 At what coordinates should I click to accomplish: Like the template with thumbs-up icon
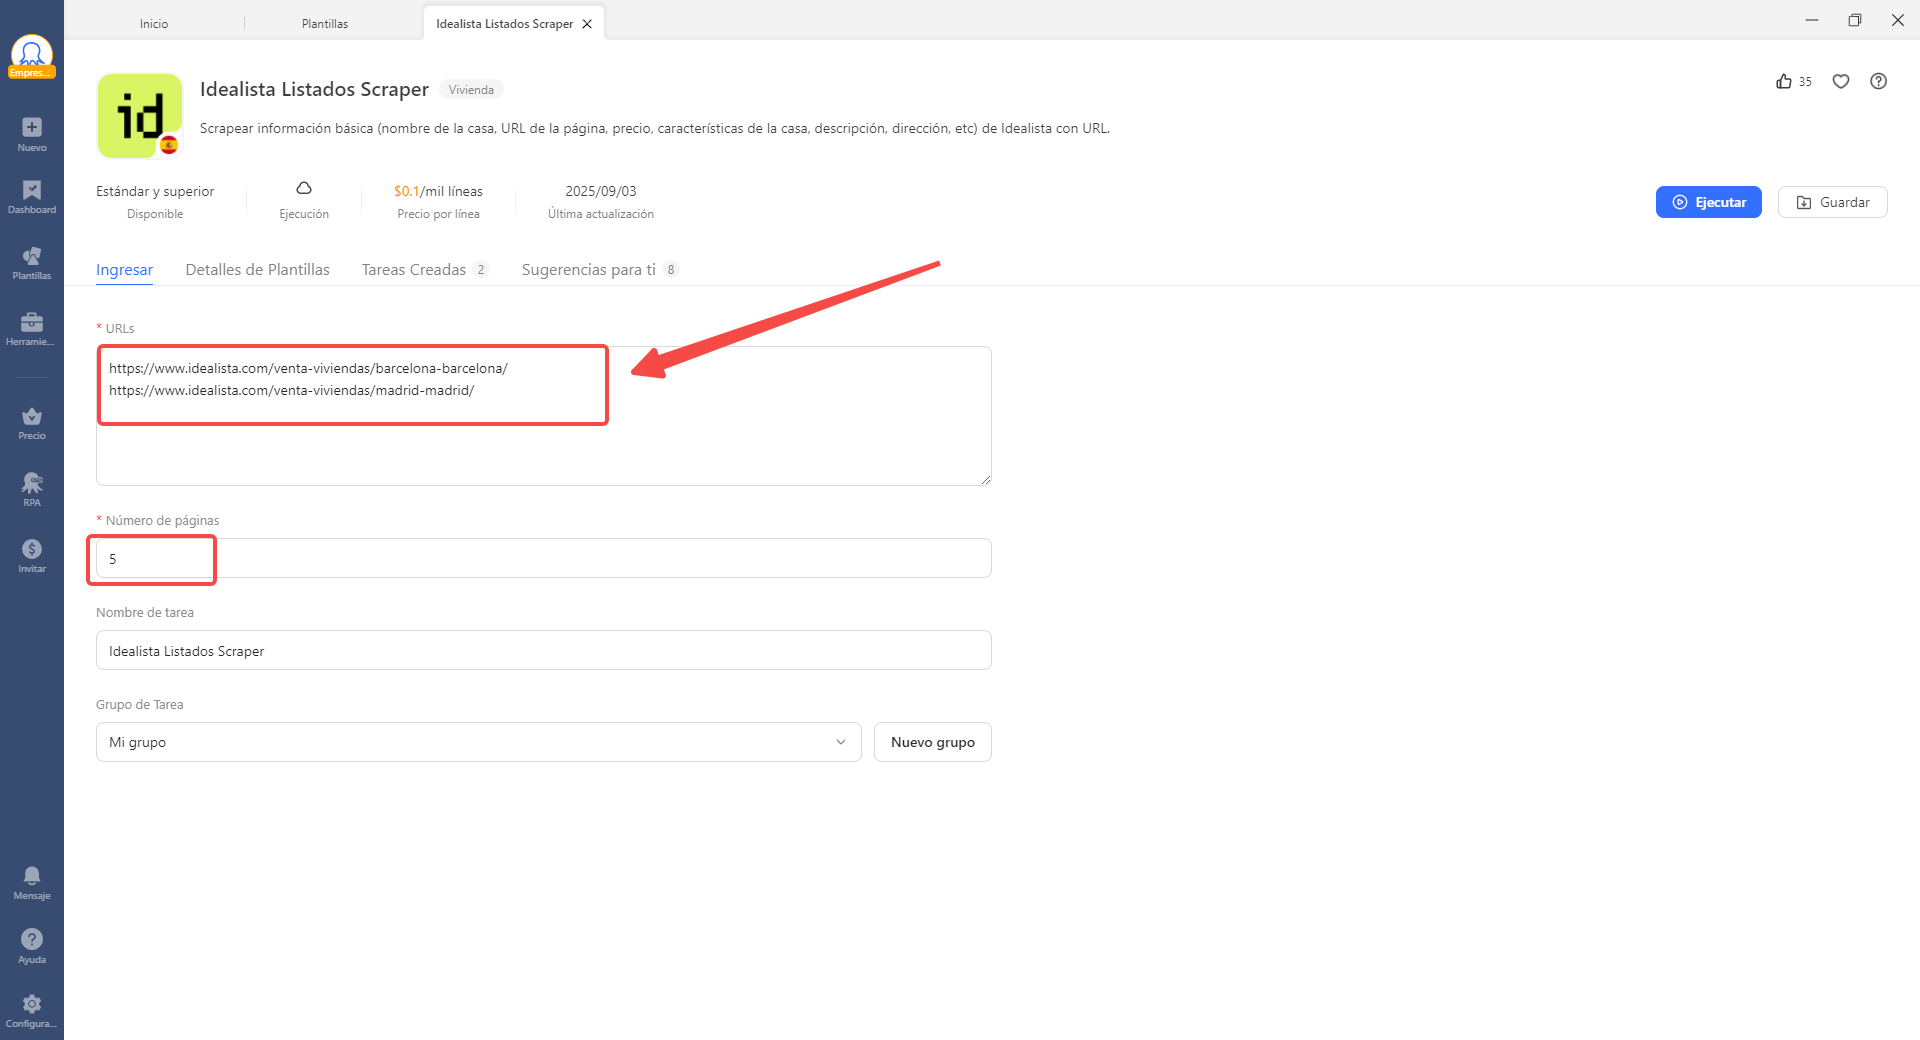pos(1784,82)
